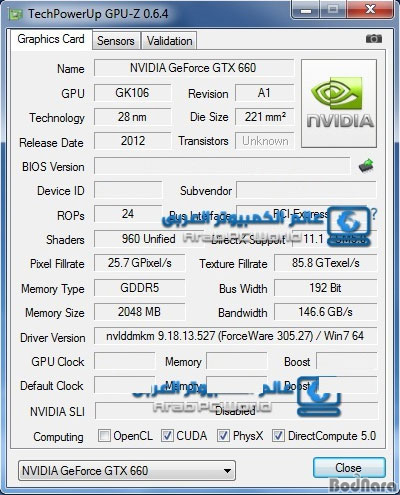400x495 pixels.
Task: Toggle the PhysX checkbox
Action: tap(223, 436)
